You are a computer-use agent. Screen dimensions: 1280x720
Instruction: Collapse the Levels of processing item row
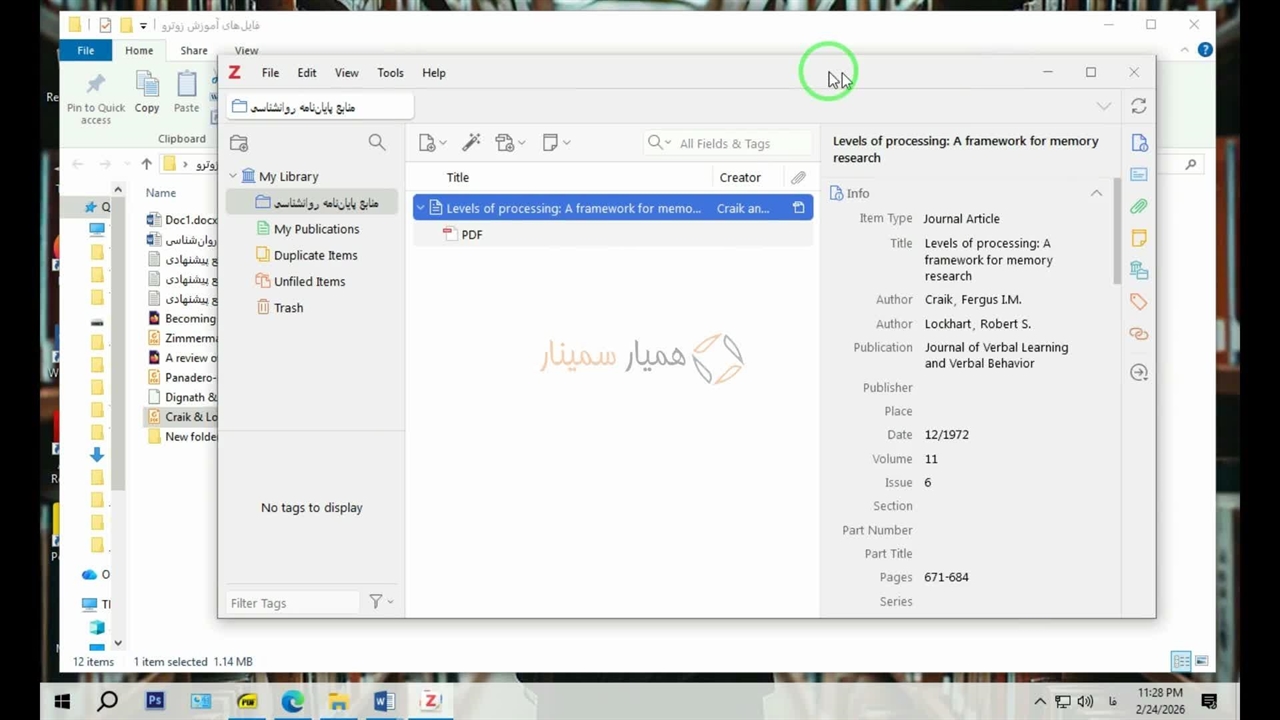tap(421, 208)
